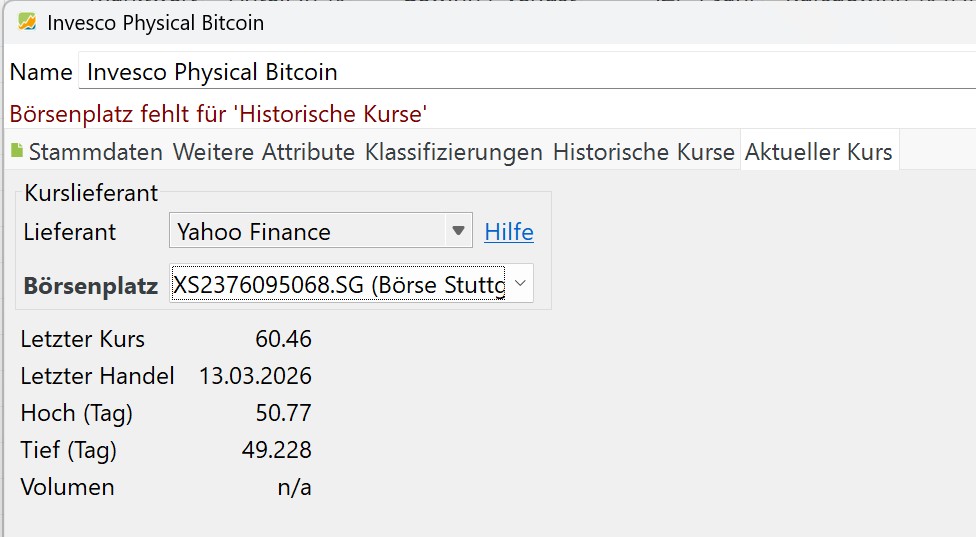Click the Hoch (Tag) label
Screen dimensions: 976x537
click(x=77, y=413)
